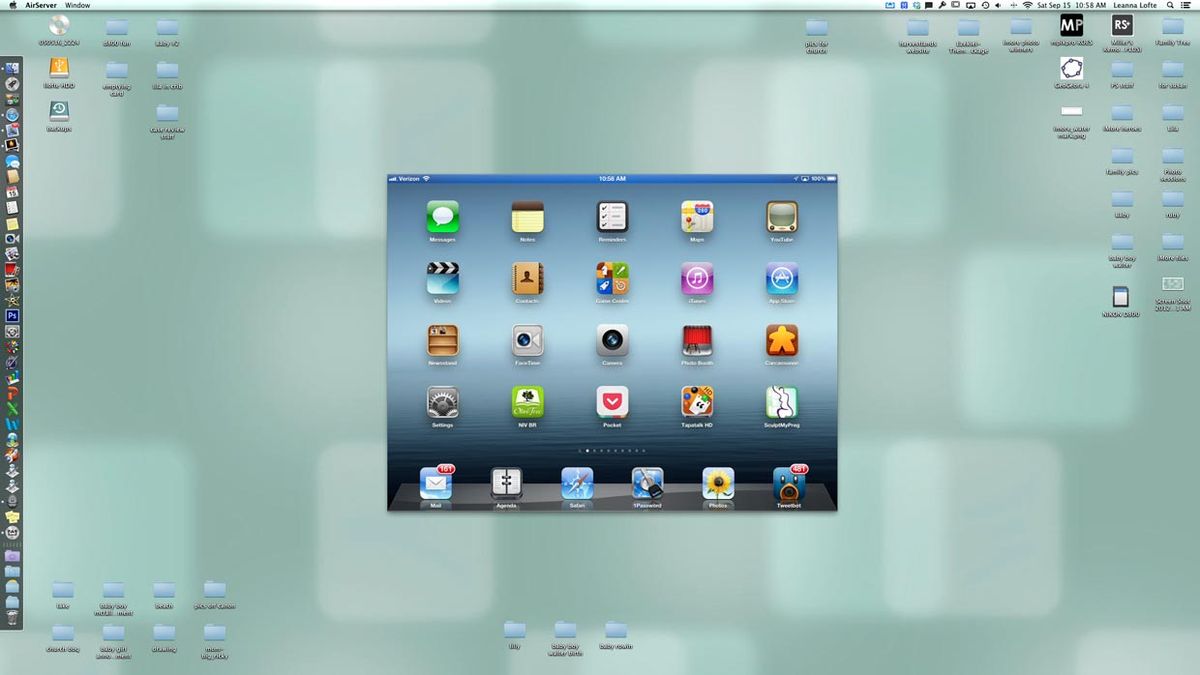The image size is (1200, 675).
Task: Open Mail in the iPad dock
Action: tap(436, 484)
